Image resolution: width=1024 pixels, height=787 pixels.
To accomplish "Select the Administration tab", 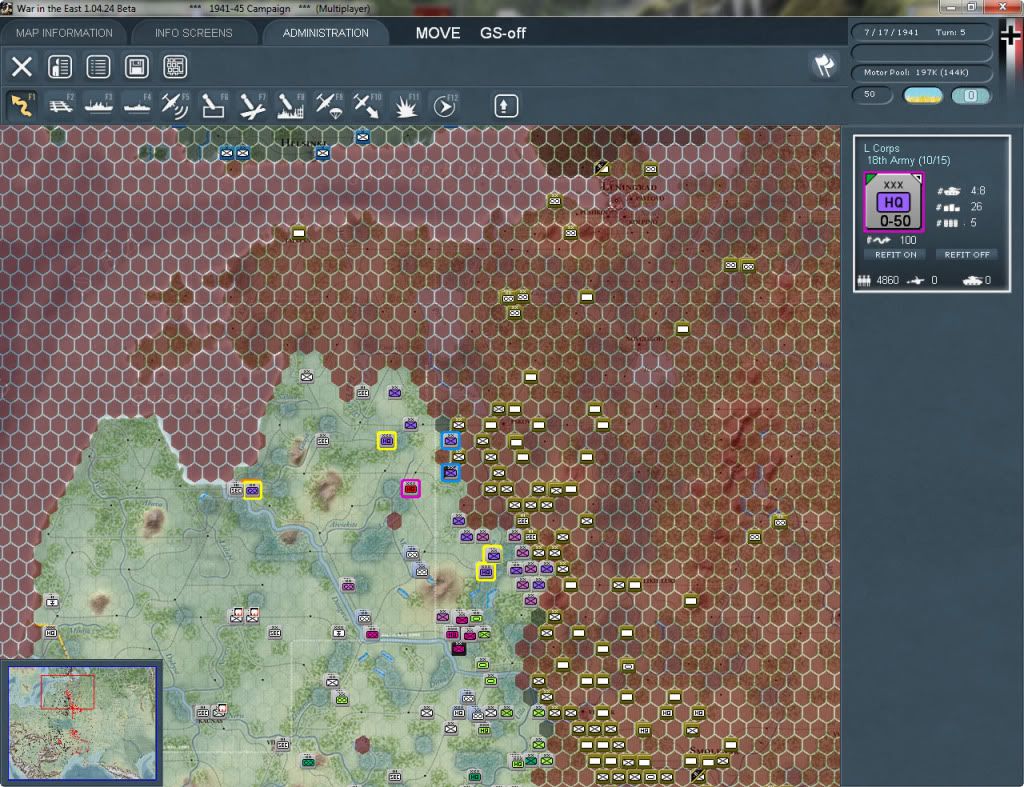I will [x=325, y=33].
